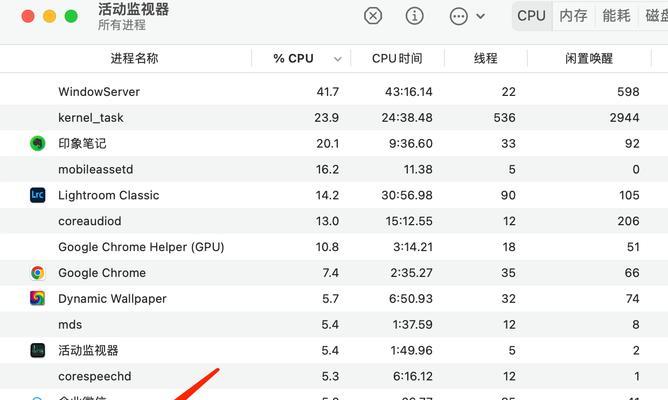Click the 23.9 CPU value for kernel_task
Screen dimensions: 668x400
pyautogui.click(x=326, y=118)
